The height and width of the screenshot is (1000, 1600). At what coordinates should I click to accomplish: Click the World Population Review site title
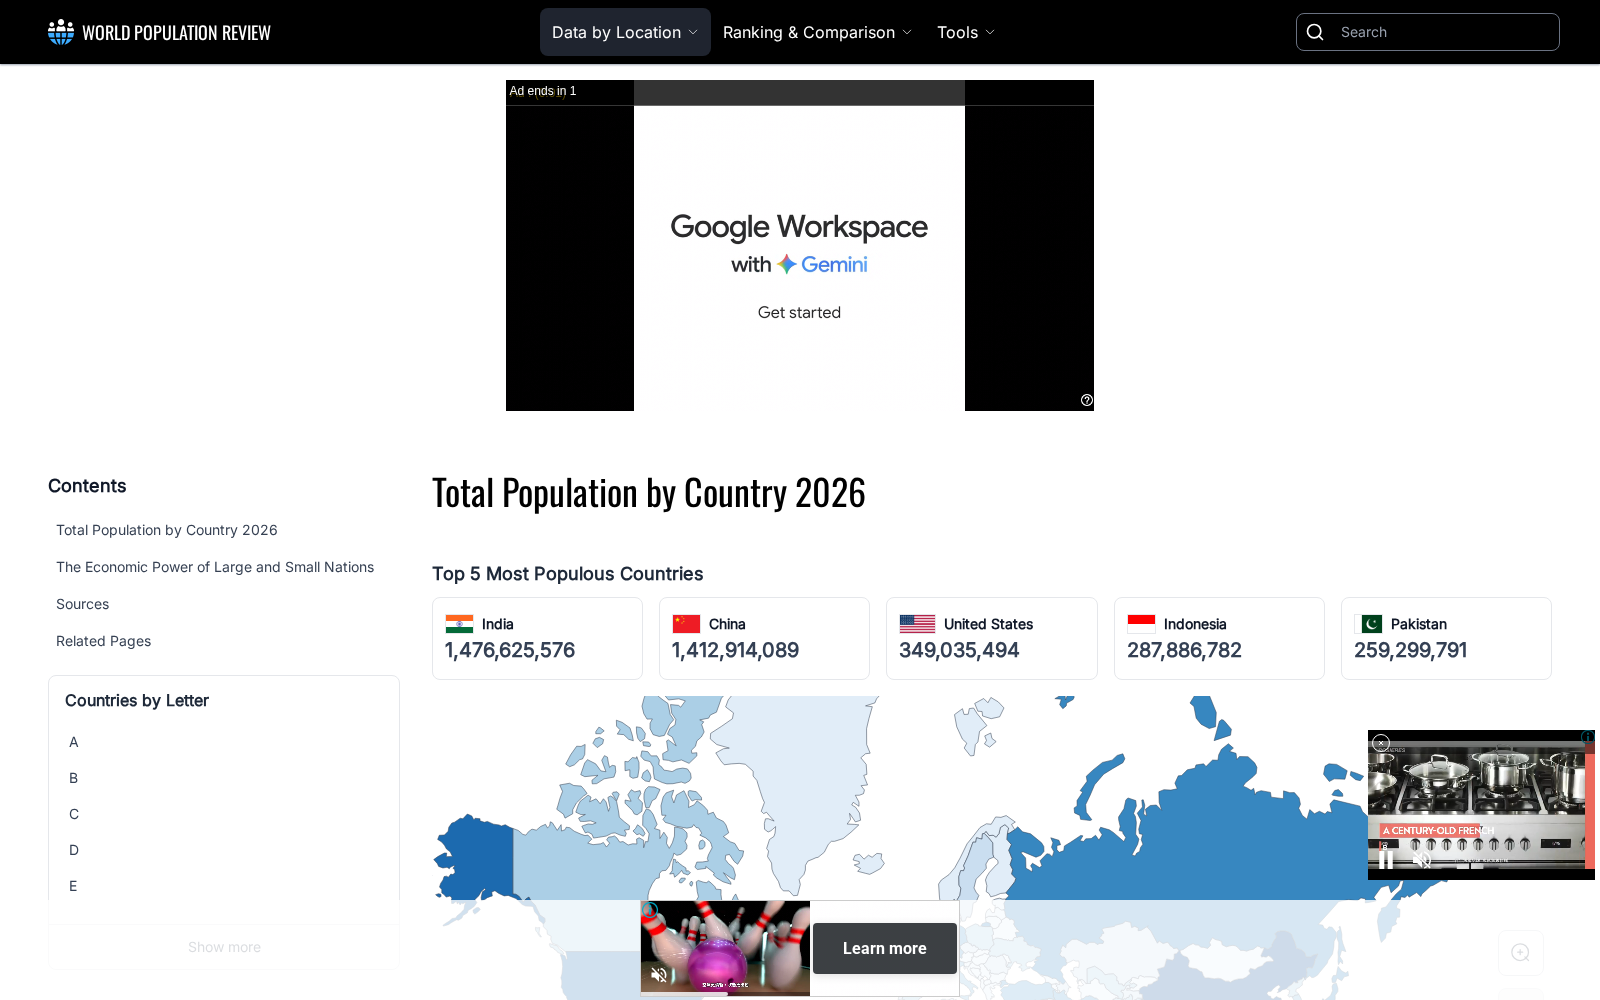(x=176, y=33)
